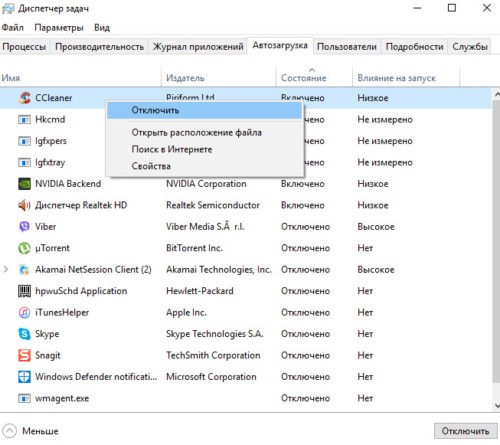Click the Hkcmd row icon

click(x=24, y=119)
